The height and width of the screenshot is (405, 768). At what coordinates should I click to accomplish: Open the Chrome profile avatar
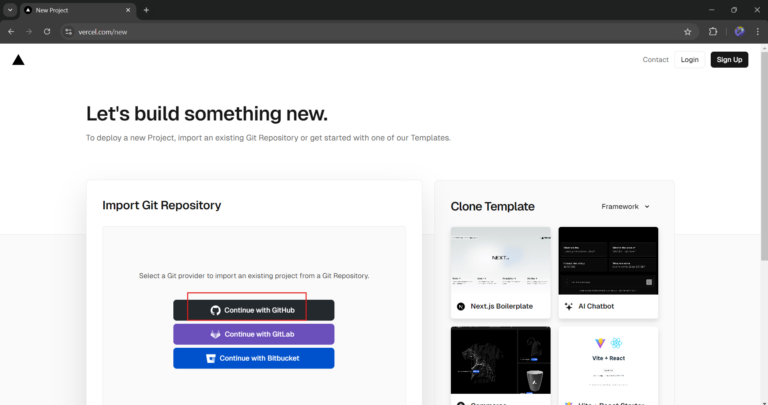(739, 32)
